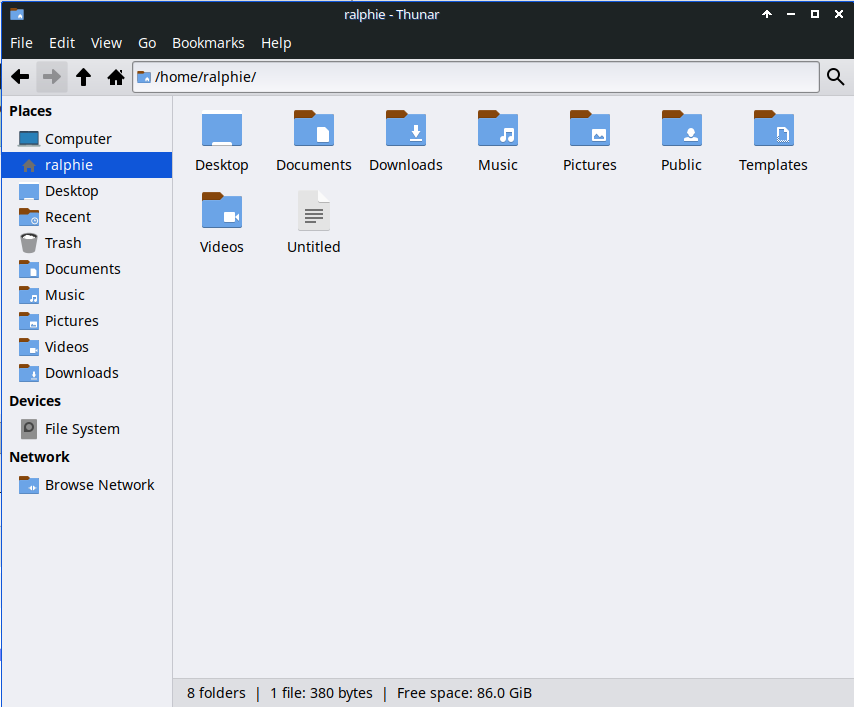Screen dimensions: 854x707
Task: Click the File System drive icon
Action: [28, 429]
